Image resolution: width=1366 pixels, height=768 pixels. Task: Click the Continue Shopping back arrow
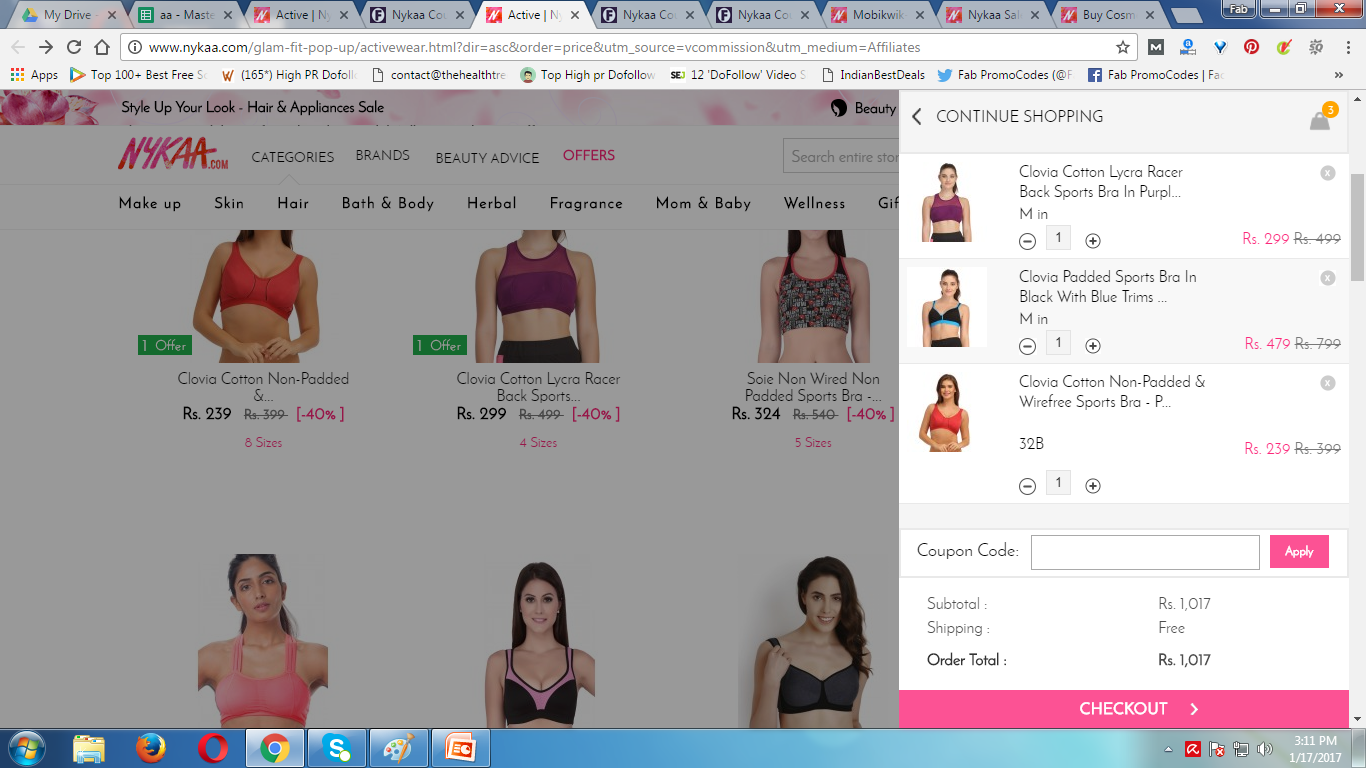click(x=917, y=117)
